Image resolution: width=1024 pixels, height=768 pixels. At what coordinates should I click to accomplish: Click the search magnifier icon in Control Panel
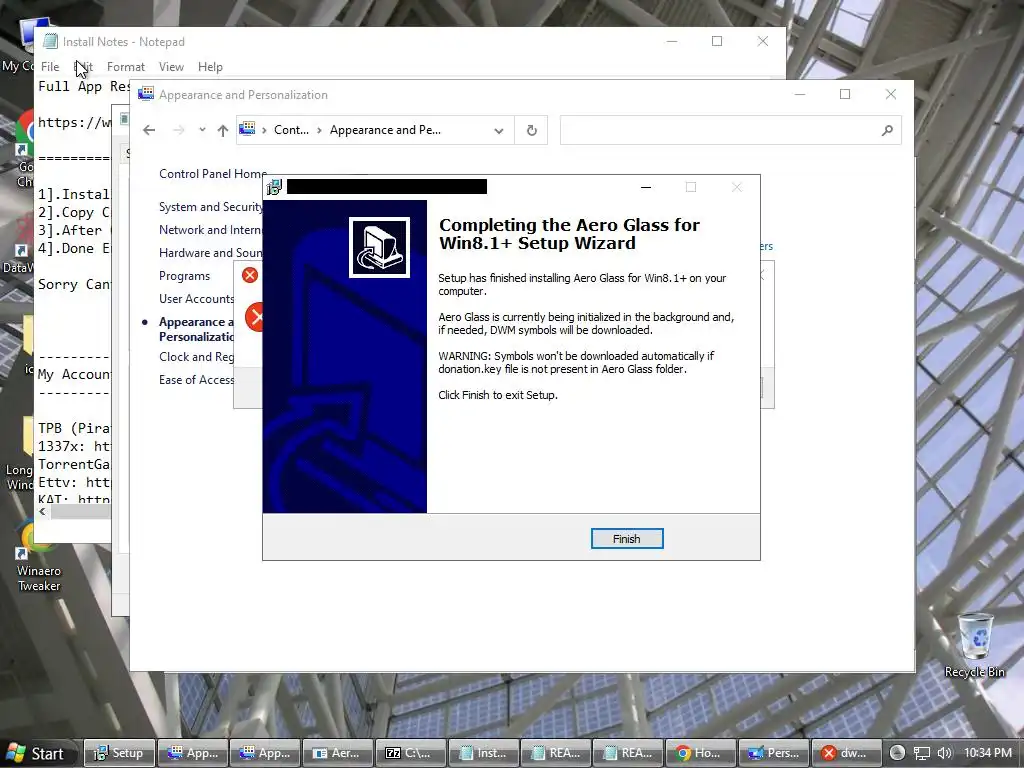pos(887,131)
